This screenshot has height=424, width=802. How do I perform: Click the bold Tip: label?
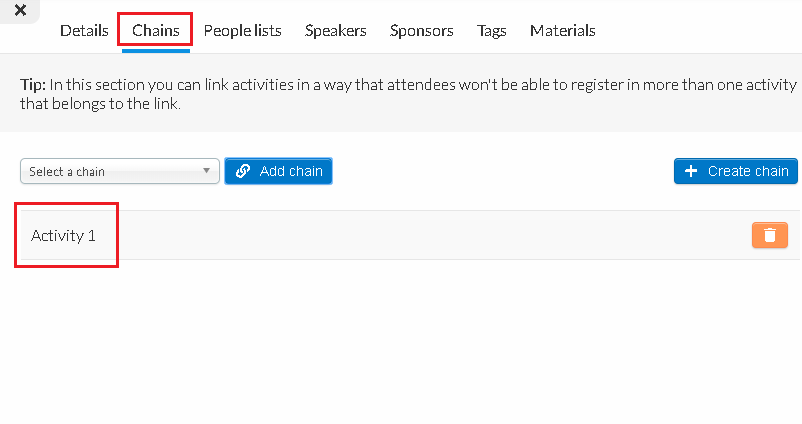[33, 84]
